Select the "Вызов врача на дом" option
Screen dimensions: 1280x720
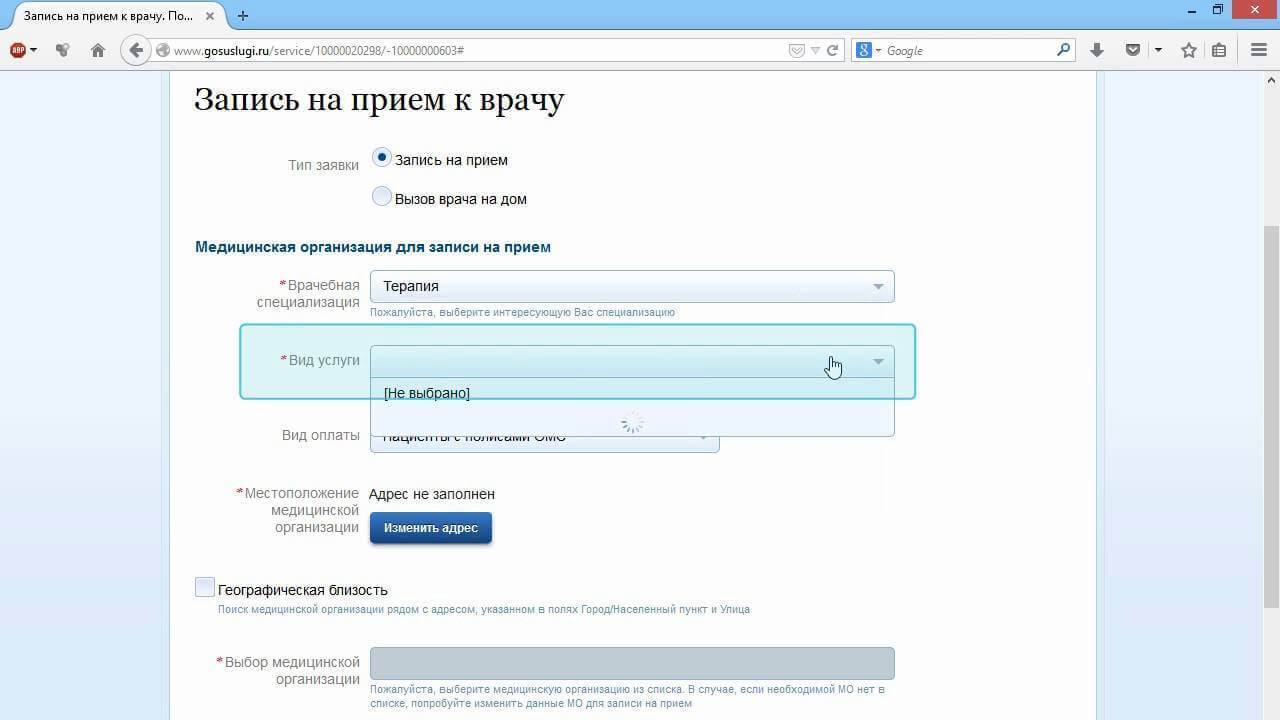pyautogui.click(x=381, y=197)
